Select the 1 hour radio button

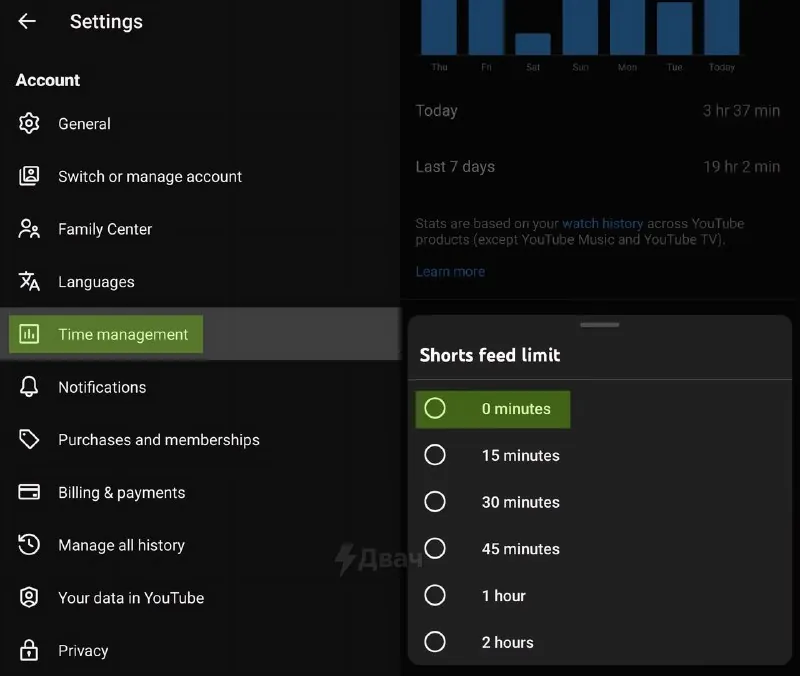pyautogui.click(x=435, y=595)
